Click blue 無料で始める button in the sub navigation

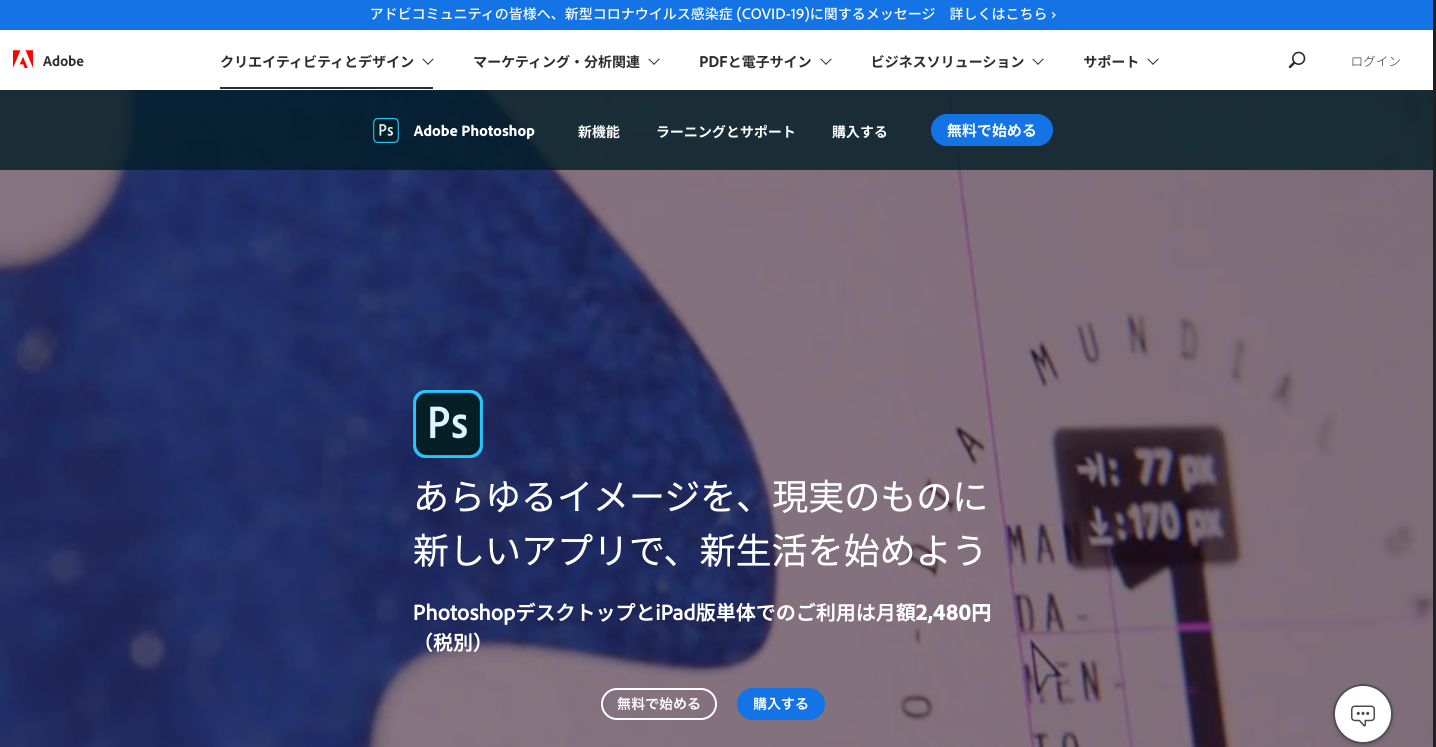992,130
